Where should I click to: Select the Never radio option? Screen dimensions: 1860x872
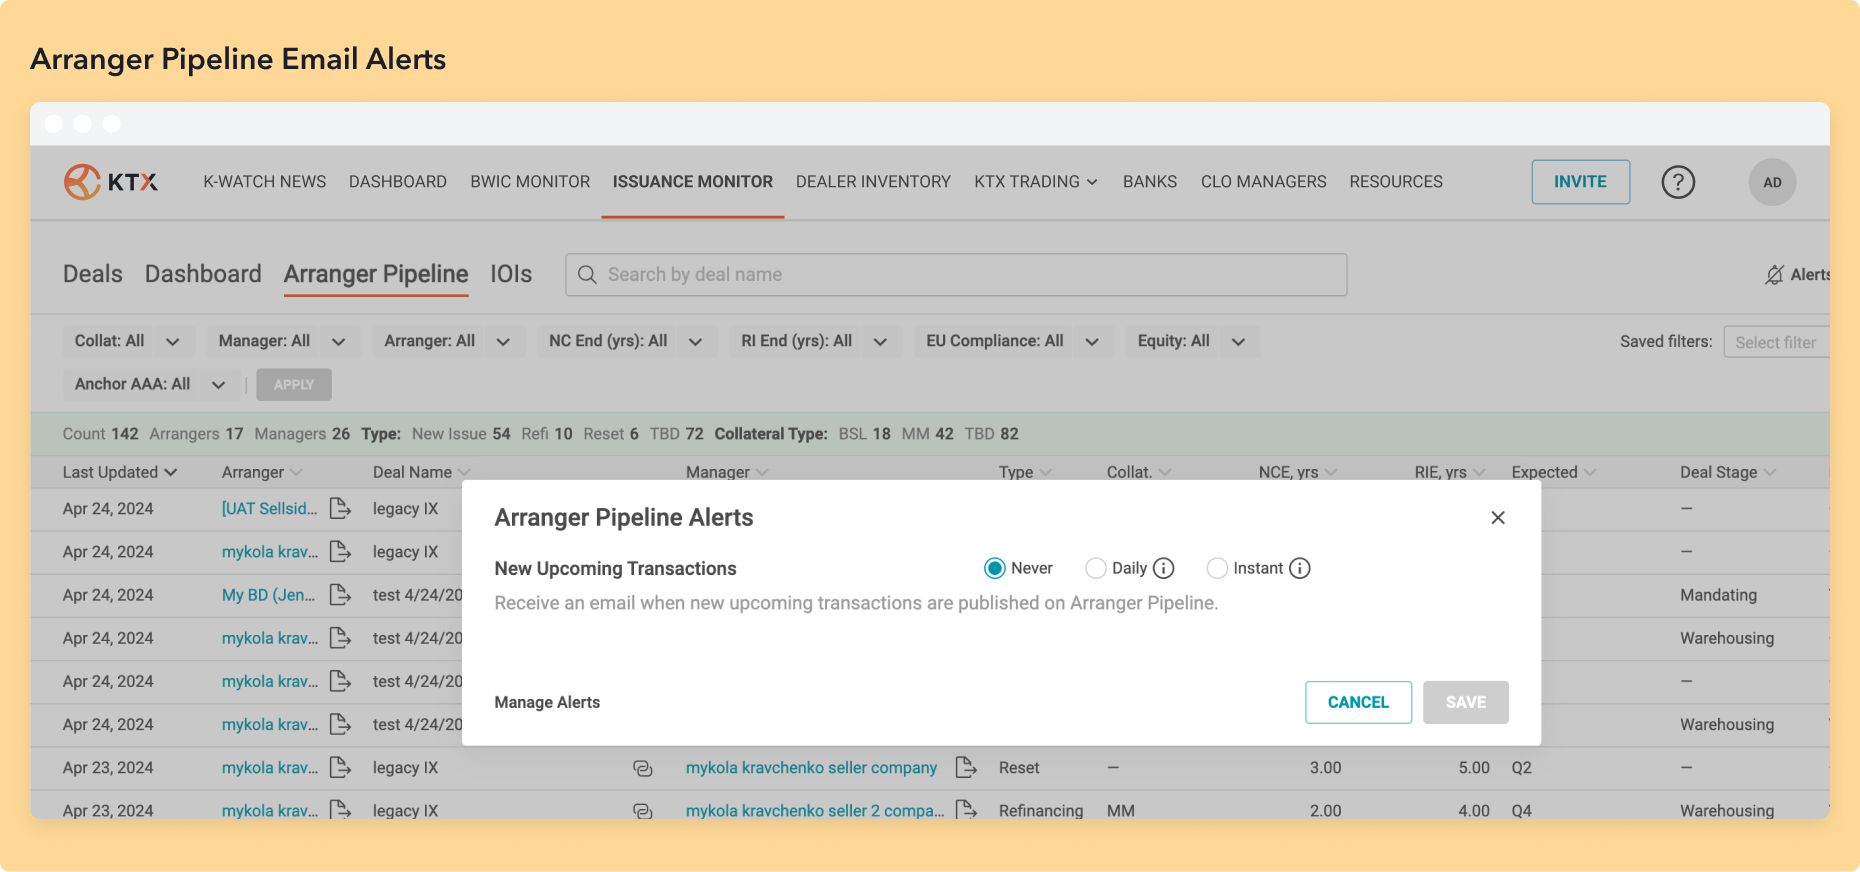994,568
